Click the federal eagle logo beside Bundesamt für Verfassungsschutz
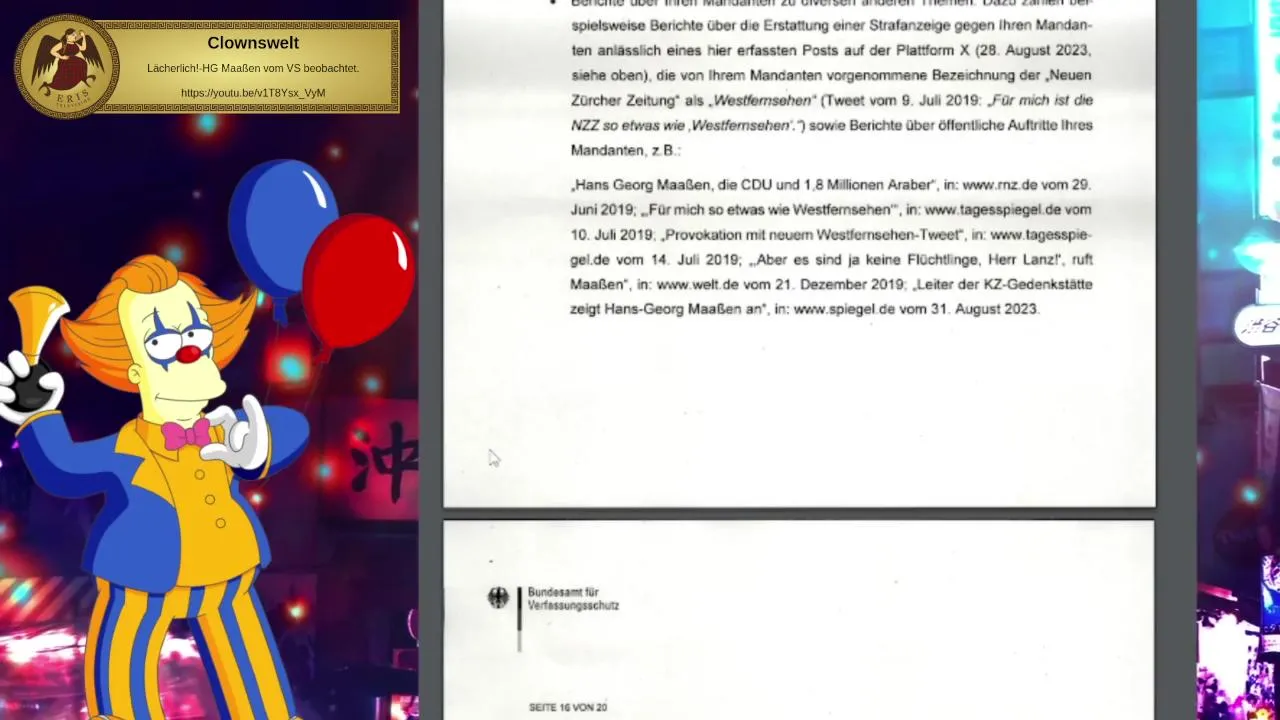1280x720 pixels. [498, 598]
